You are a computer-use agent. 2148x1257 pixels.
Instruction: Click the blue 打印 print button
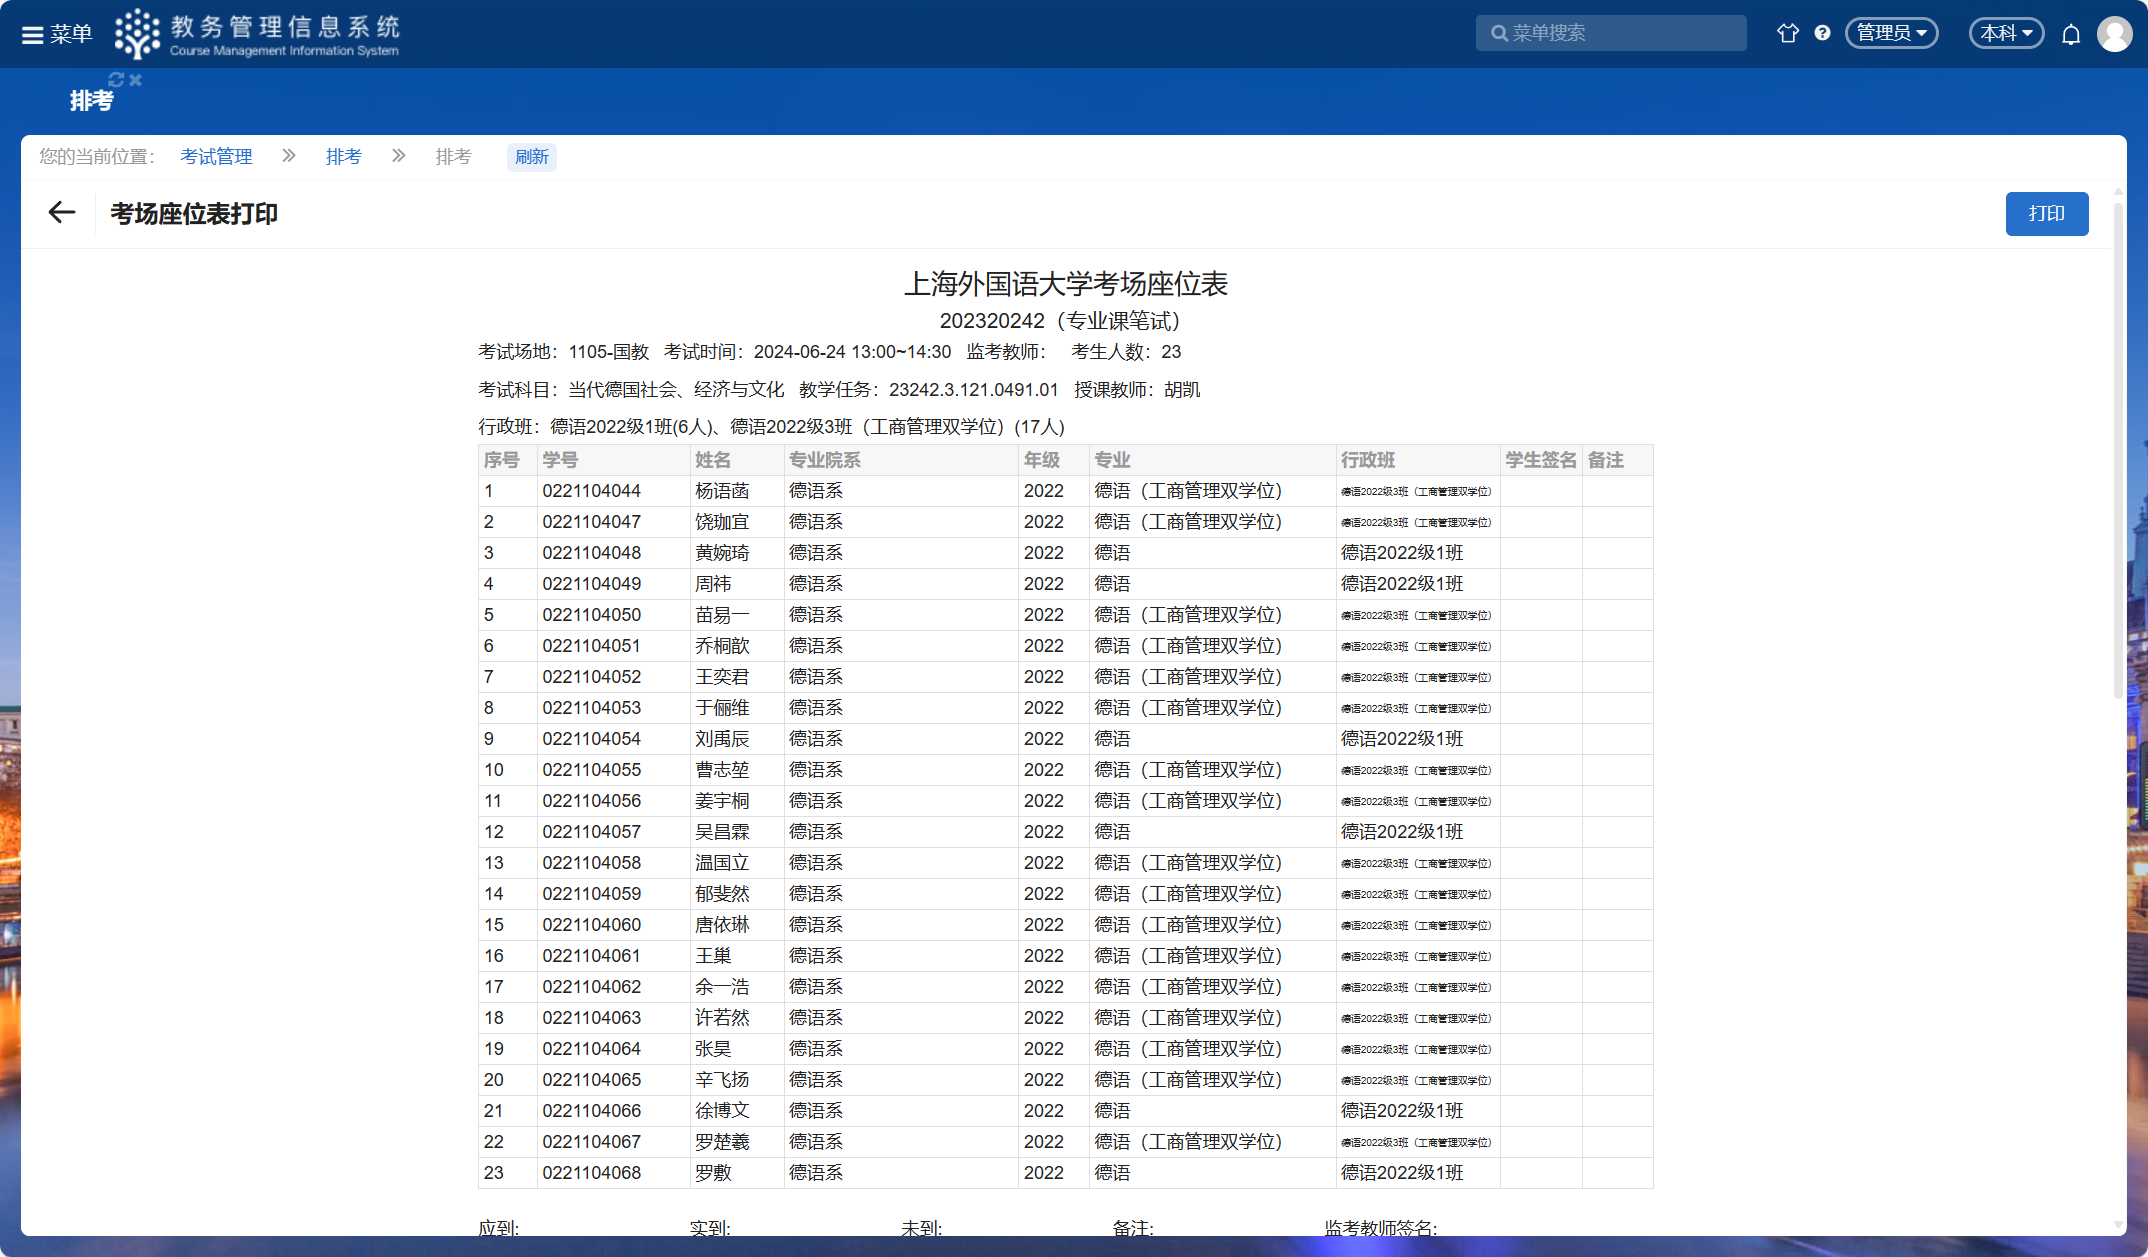tap(2046, 214)
